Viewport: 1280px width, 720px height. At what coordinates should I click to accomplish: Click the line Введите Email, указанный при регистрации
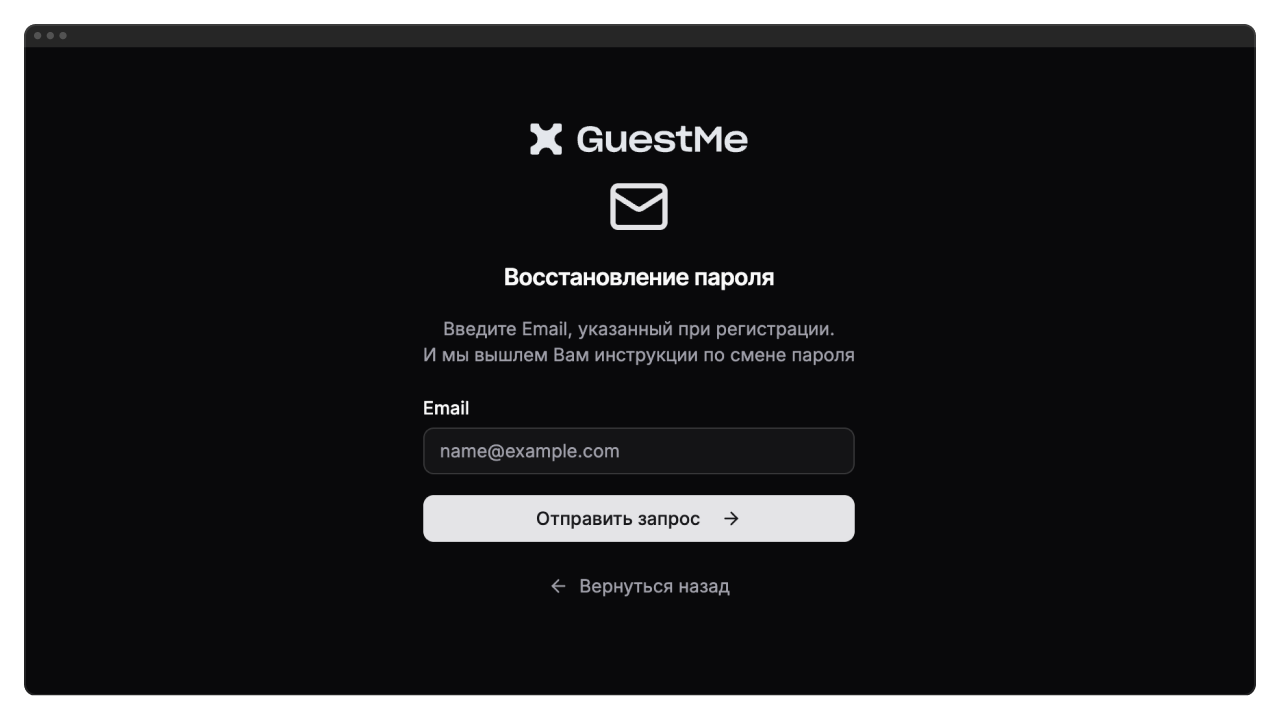pyautogui.click(x=639, y=329)
